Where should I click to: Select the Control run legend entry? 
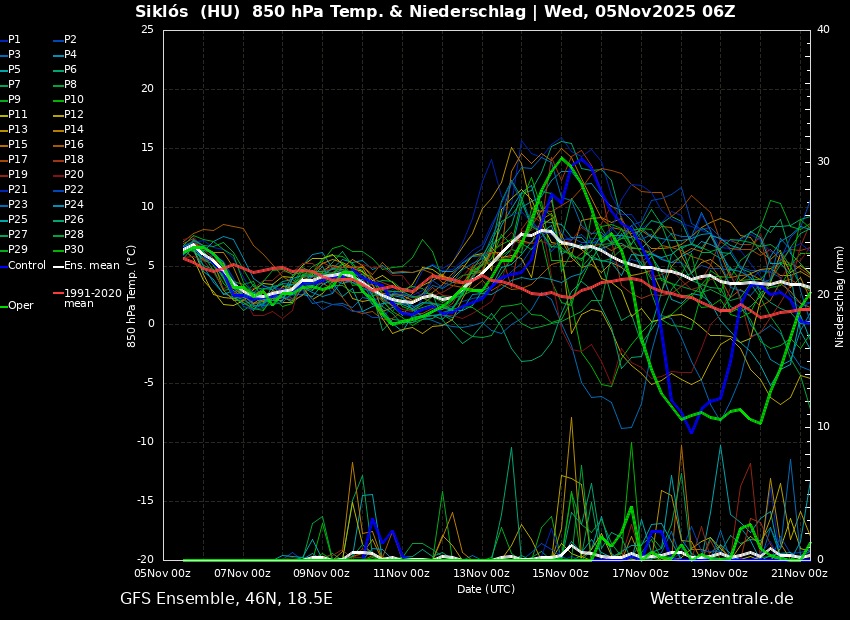click(27, 266)
